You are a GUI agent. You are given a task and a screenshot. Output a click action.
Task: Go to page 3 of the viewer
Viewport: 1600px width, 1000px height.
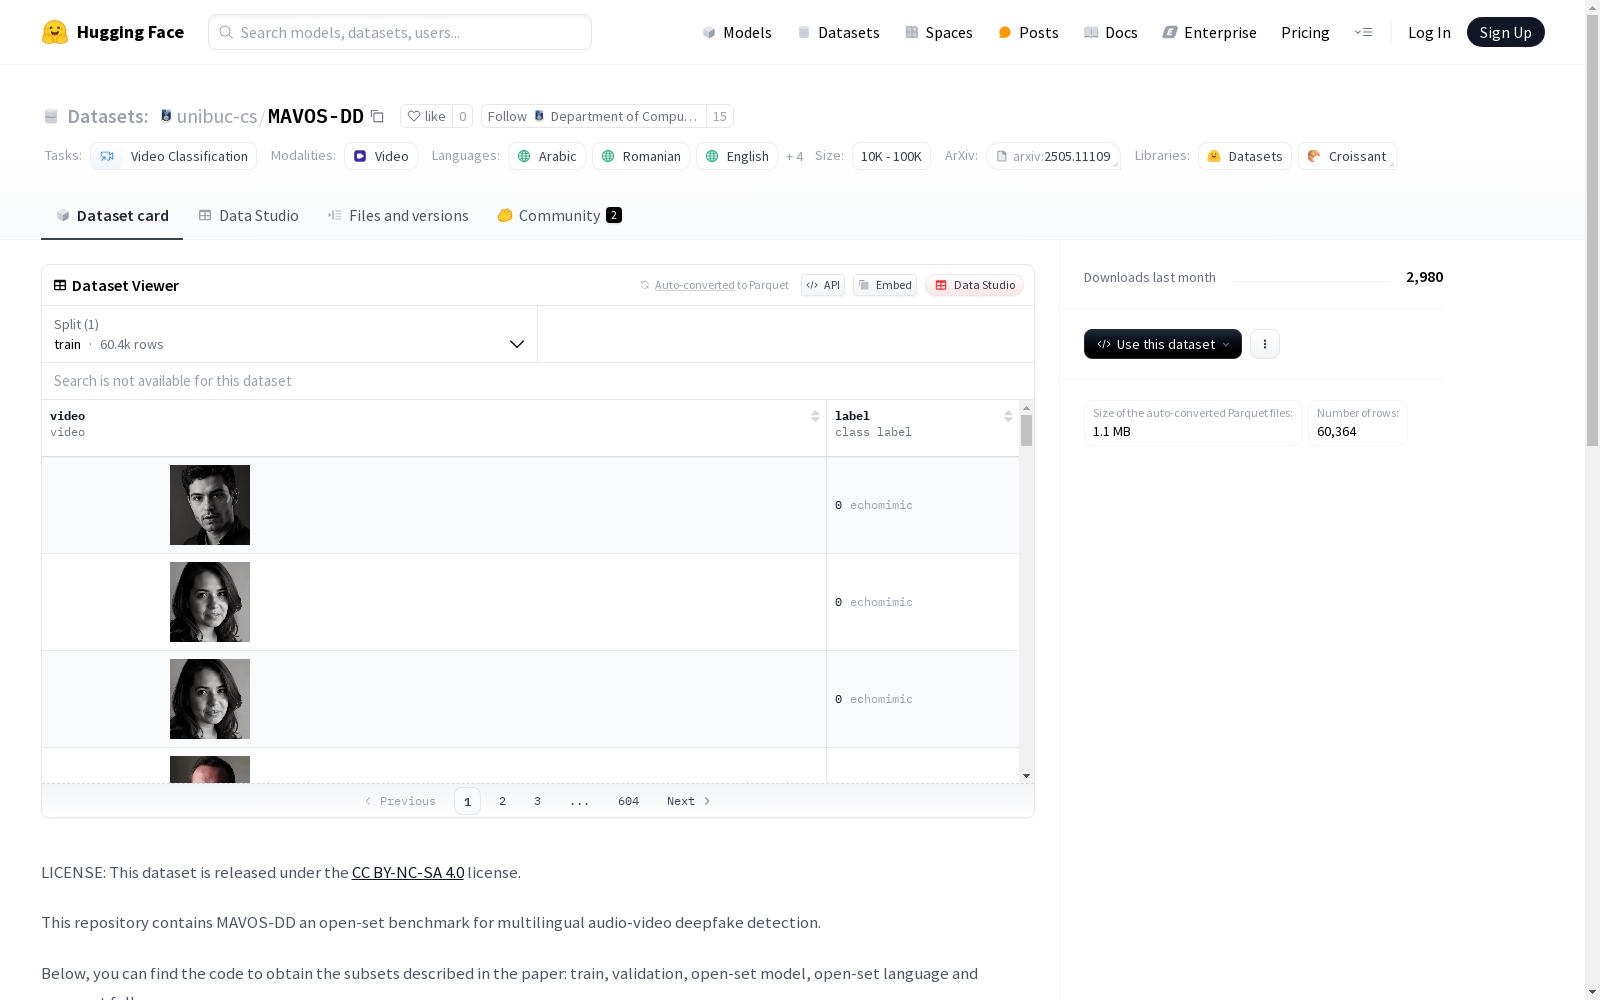point(537,801)
